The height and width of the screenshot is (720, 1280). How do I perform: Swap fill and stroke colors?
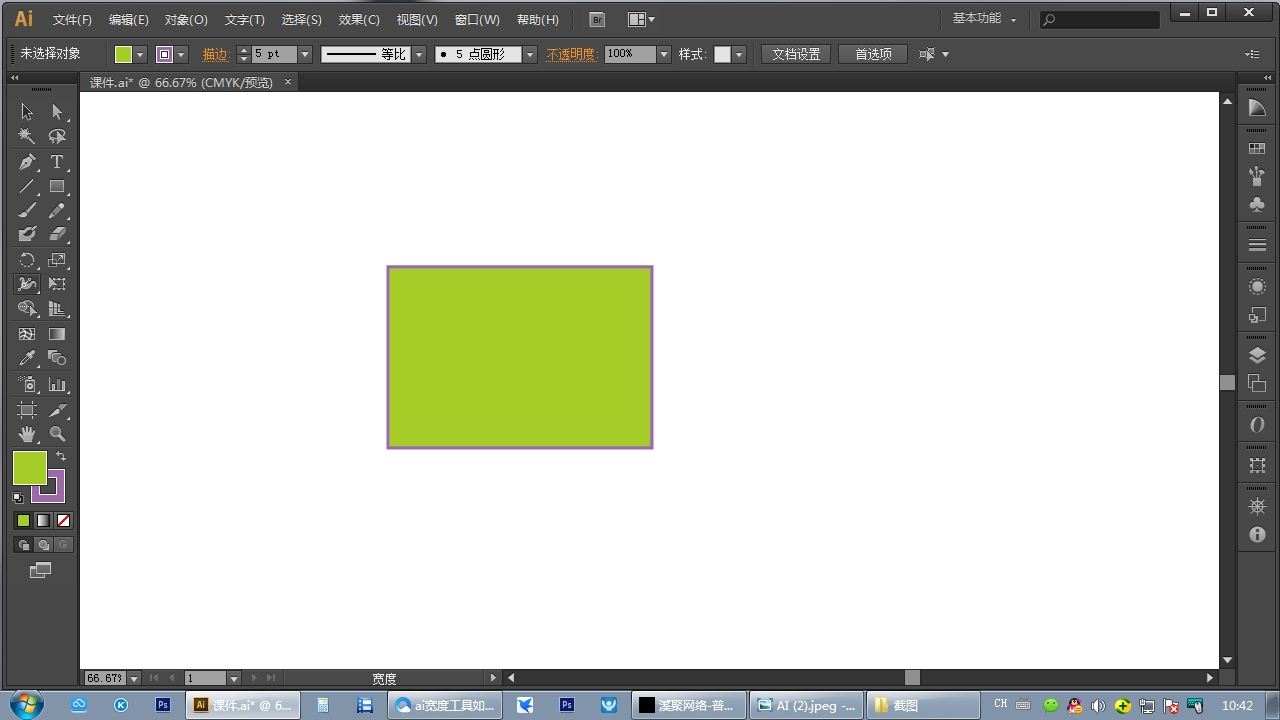(61, 456)
